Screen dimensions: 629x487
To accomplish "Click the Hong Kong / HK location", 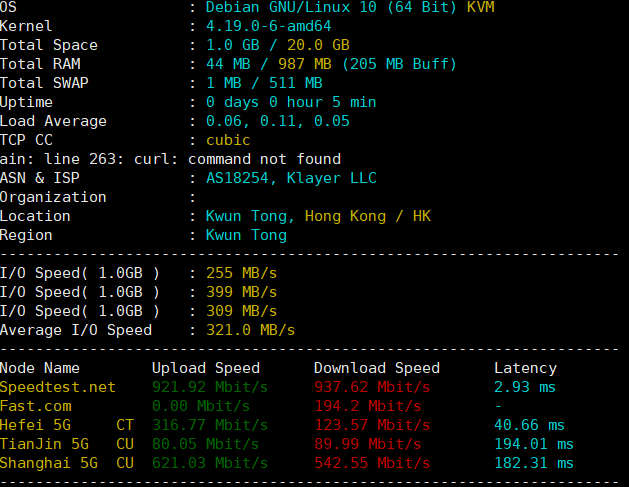I will (x=367, y=216).
